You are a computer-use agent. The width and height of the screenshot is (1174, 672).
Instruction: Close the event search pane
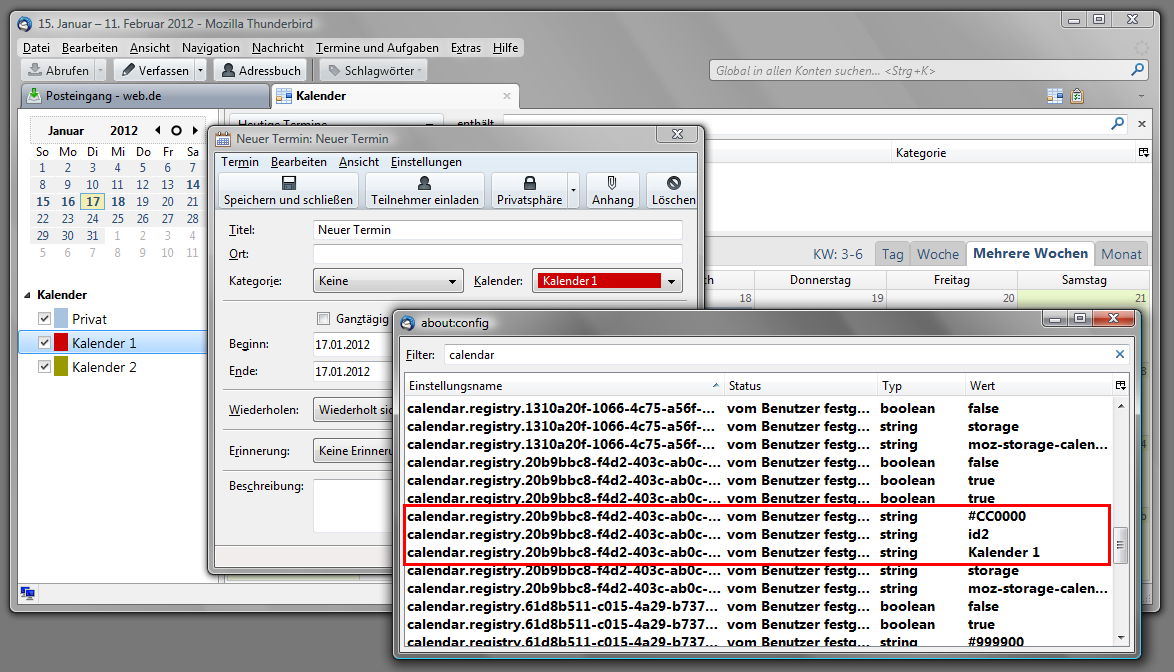click(x=1142, y=124)
